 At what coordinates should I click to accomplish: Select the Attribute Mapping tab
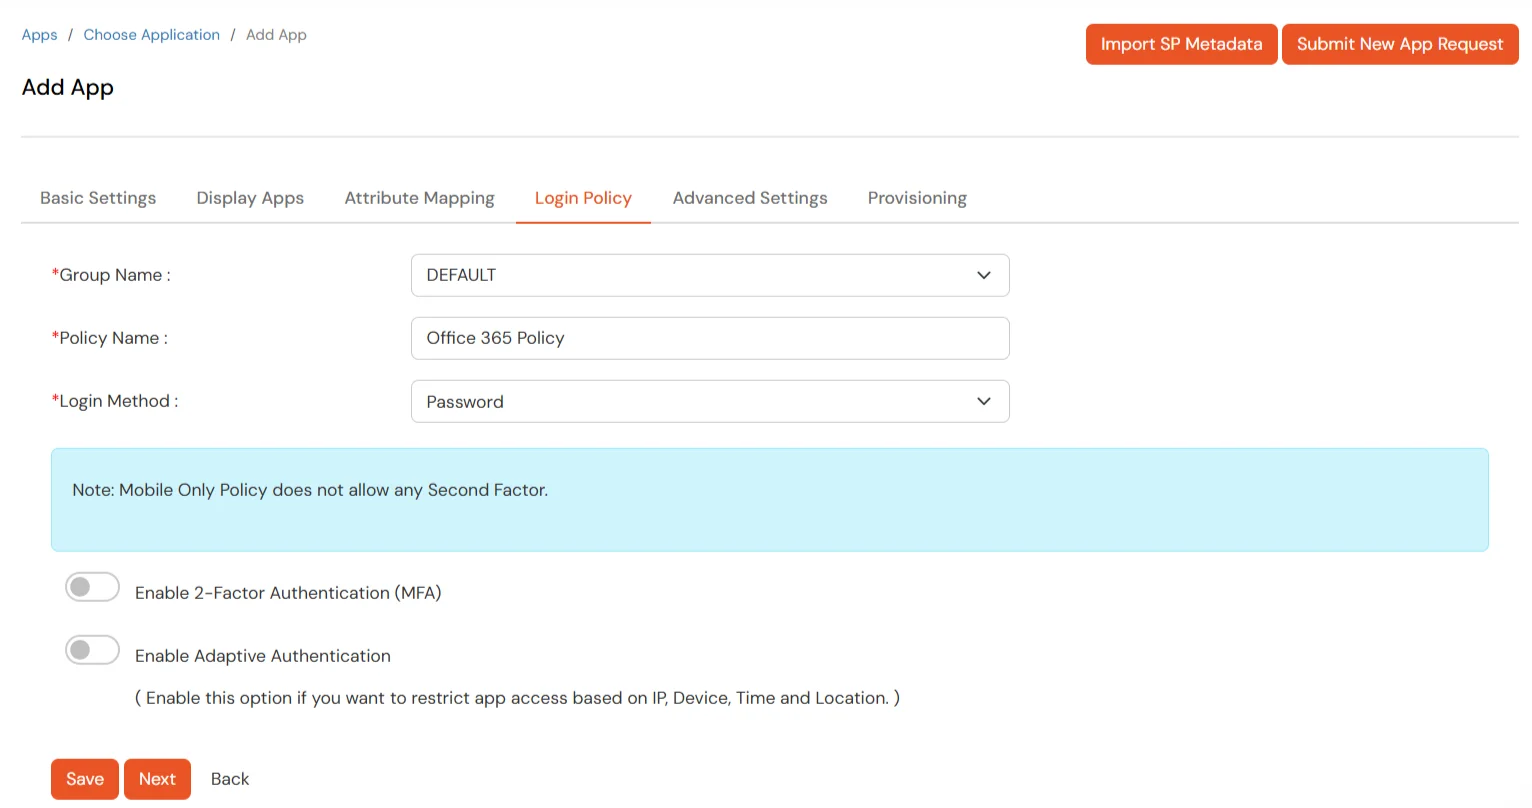click(419, 197)
